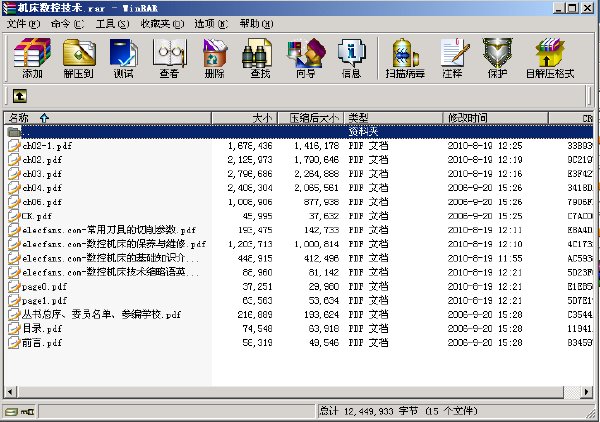This screenshot has height=422, width=600.
Task: Select elecfans.com-常用刀具的切削参数.pdf
Action: [x=109, y=230]
